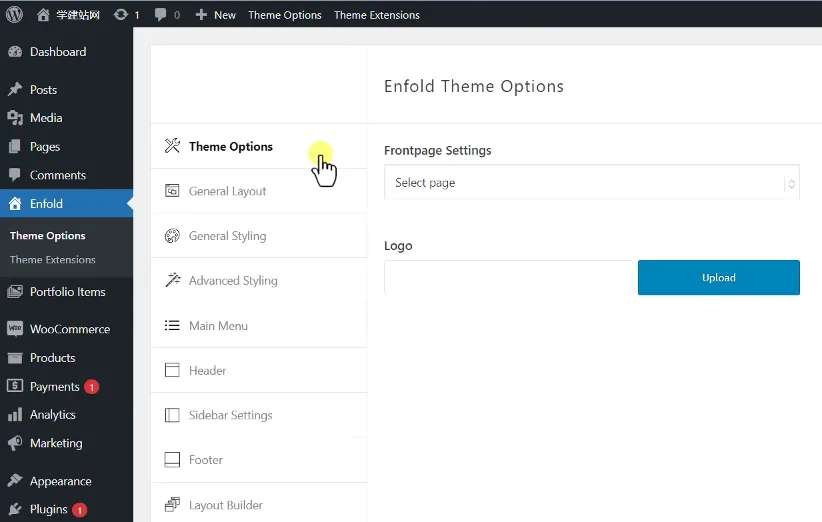
Task: Click the Layout Builder icon
Action: 172,505
